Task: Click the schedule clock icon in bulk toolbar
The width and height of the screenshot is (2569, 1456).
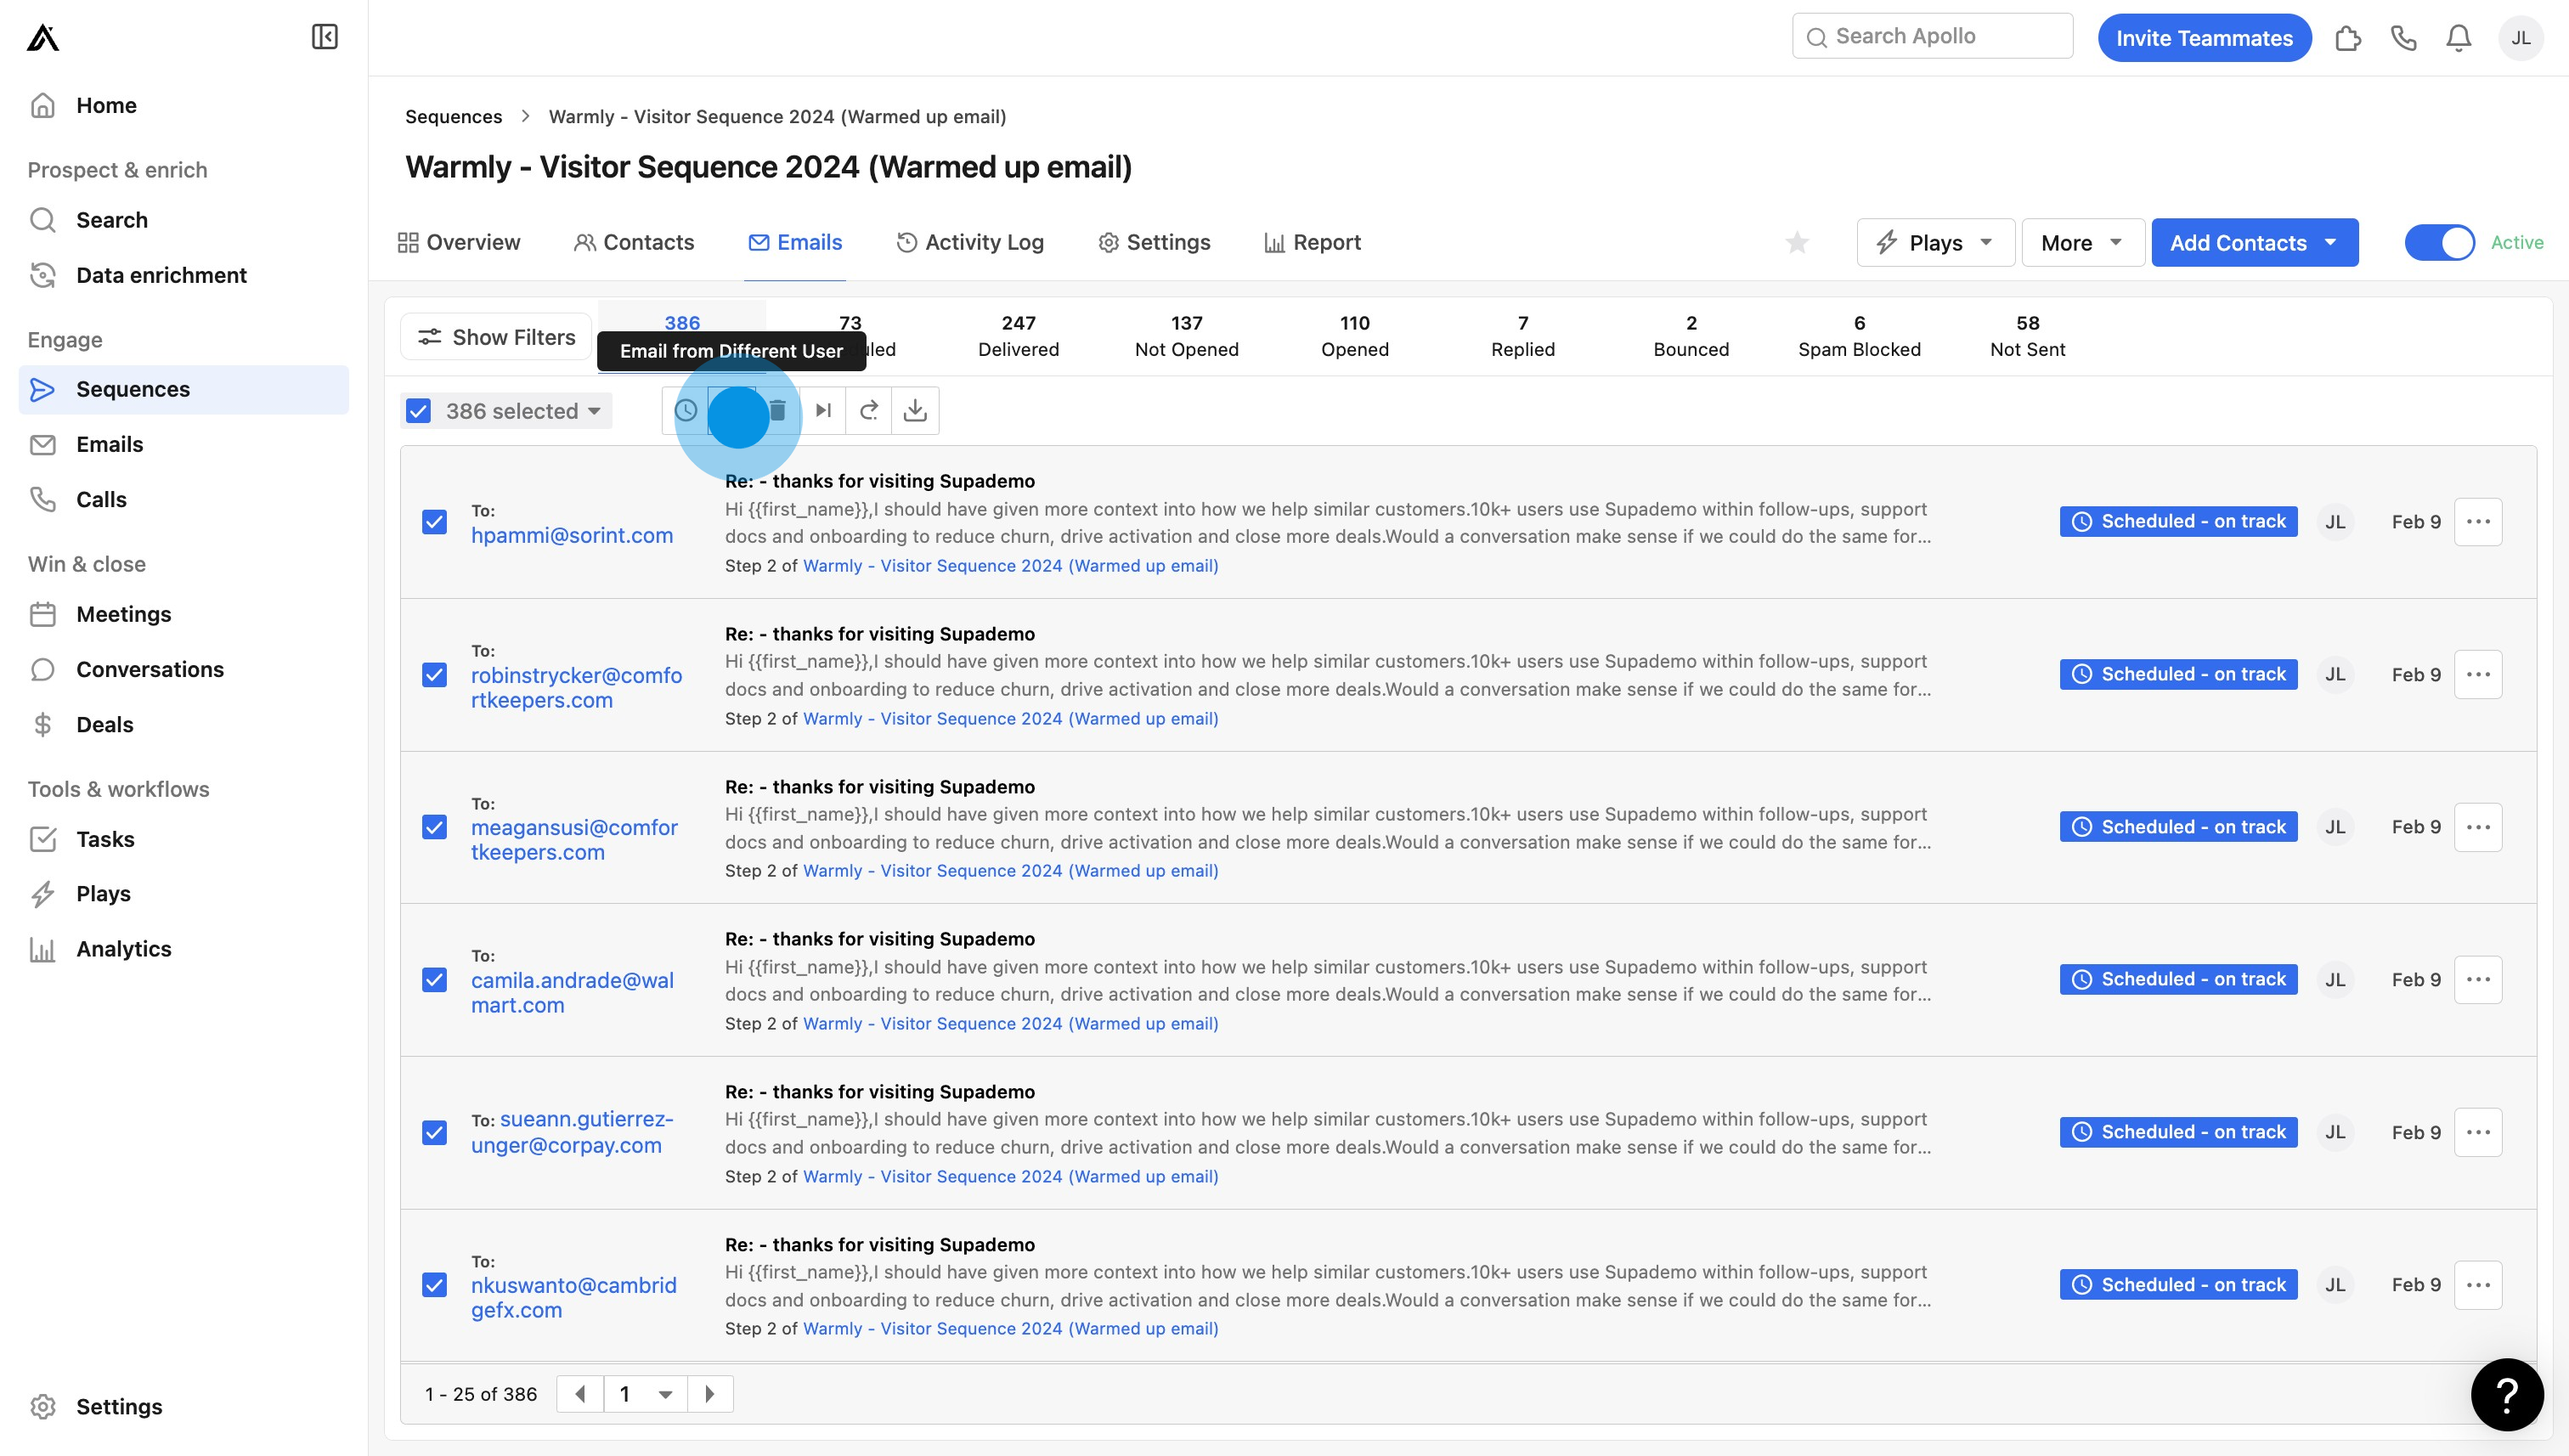Action: 686,411
